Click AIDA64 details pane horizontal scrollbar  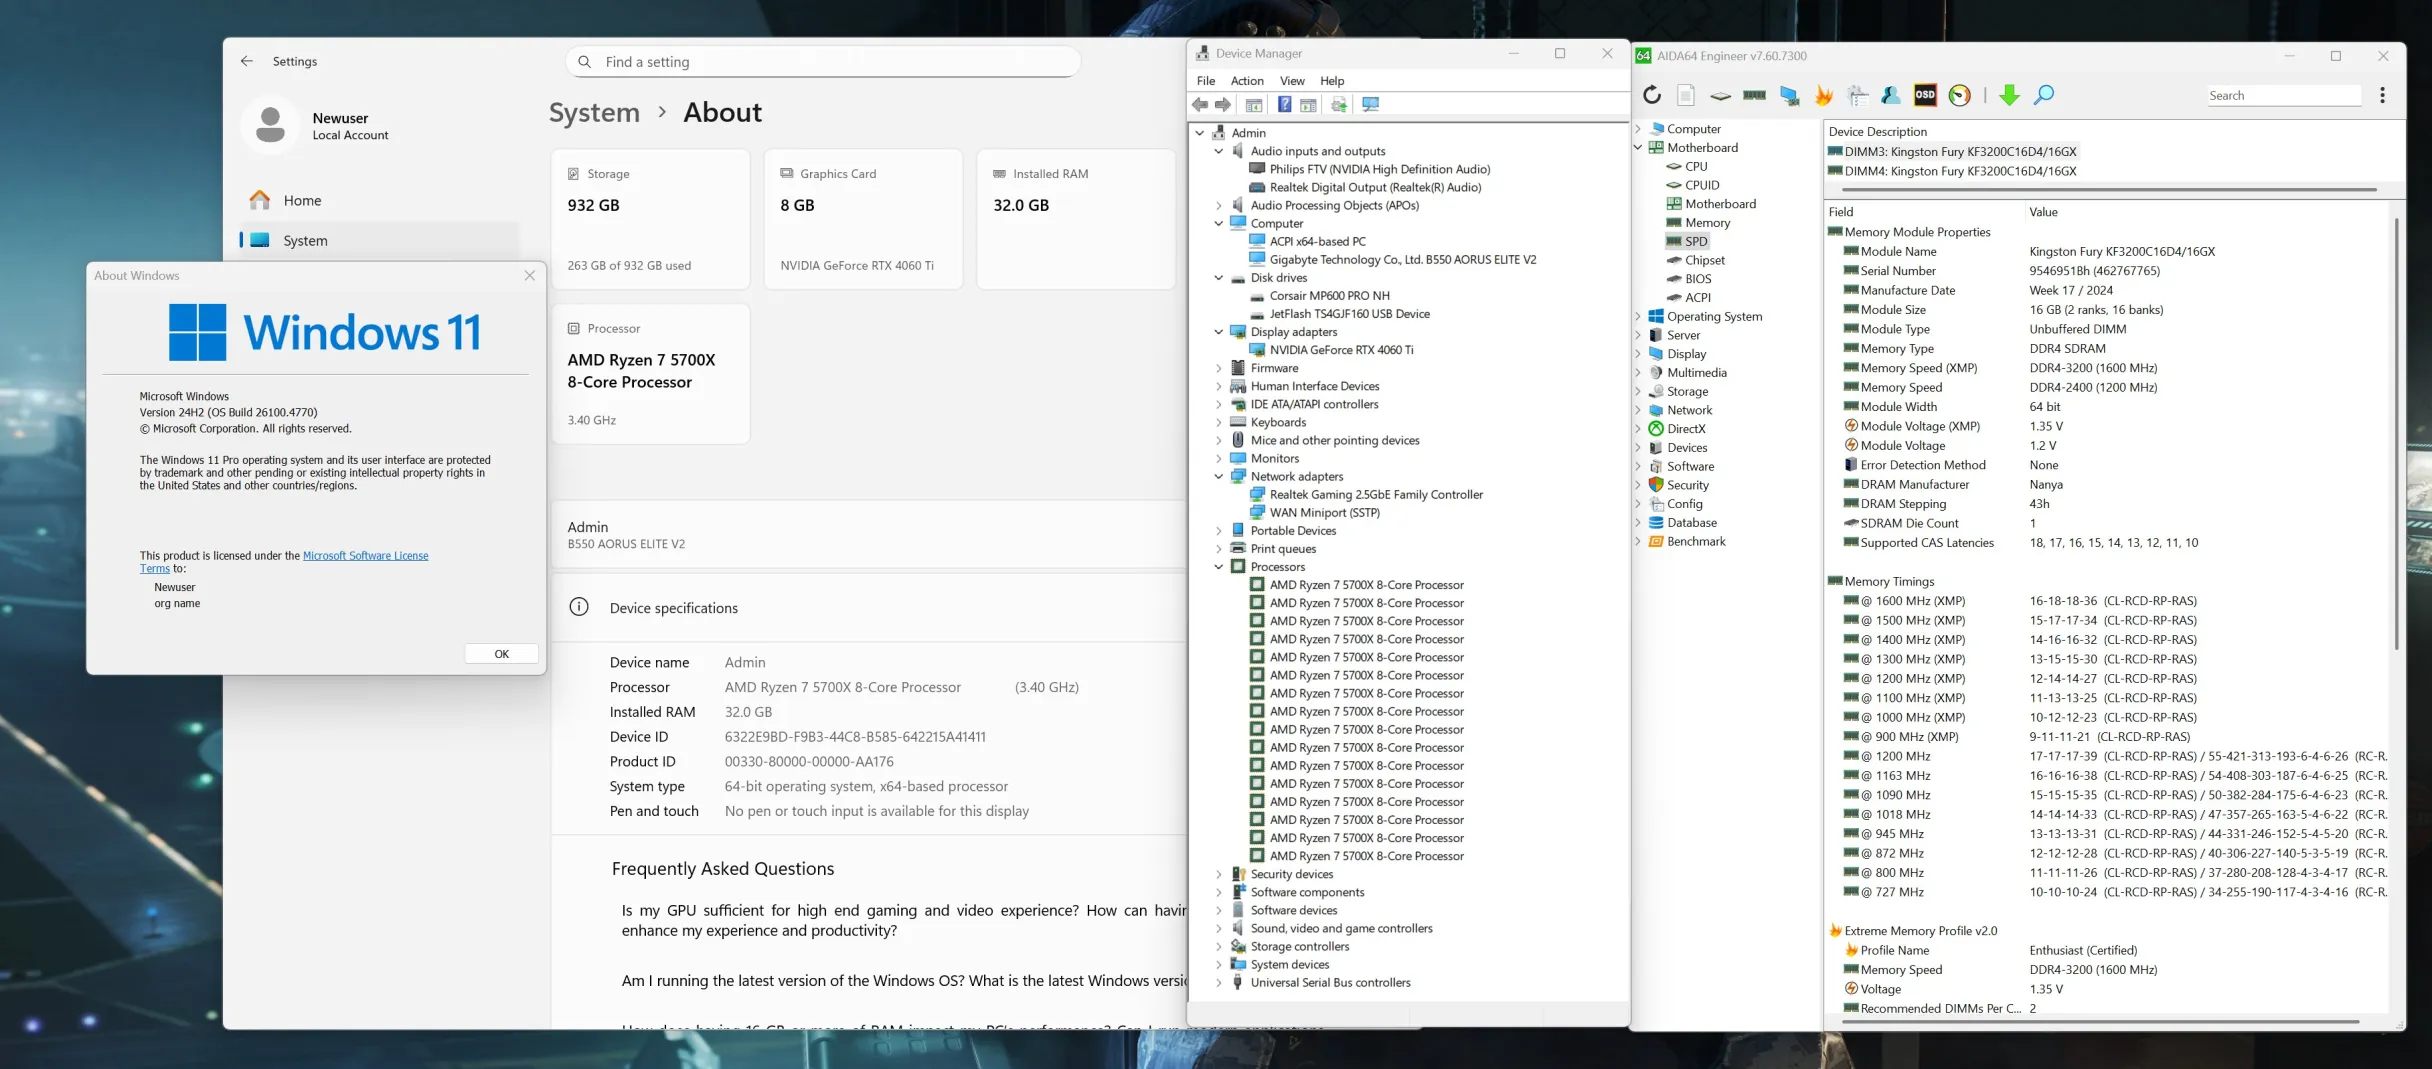pyautogui.click(x=2098, y=1022)
